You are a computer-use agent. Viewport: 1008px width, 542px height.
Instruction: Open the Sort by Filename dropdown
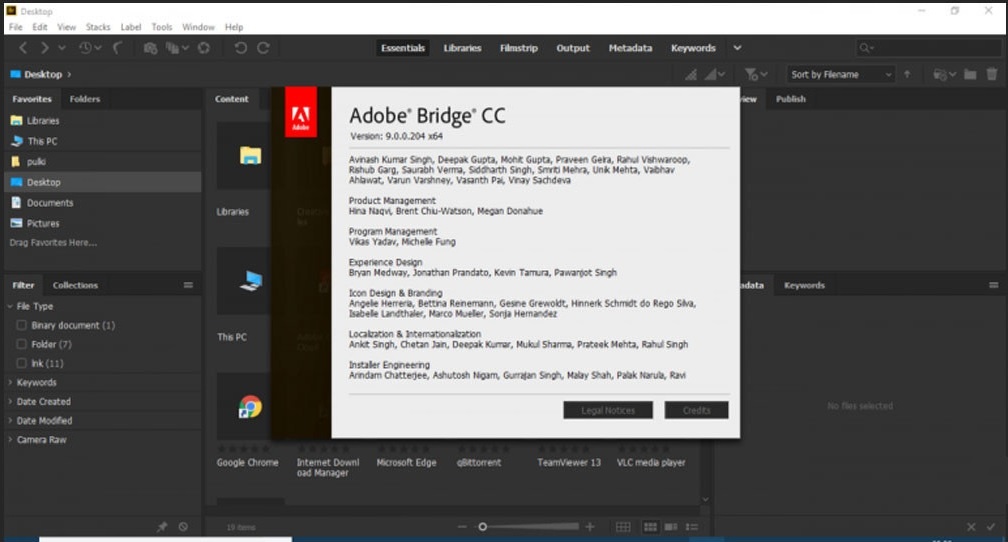coord(841,74)
